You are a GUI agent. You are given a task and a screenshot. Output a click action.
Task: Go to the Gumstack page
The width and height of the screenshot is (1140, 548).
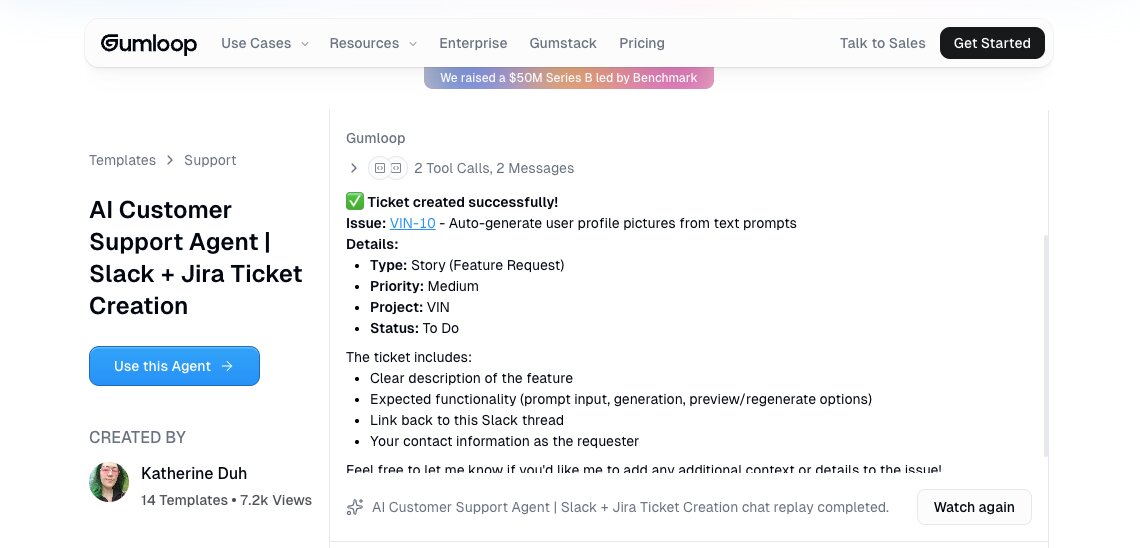(x=563, y=44)
